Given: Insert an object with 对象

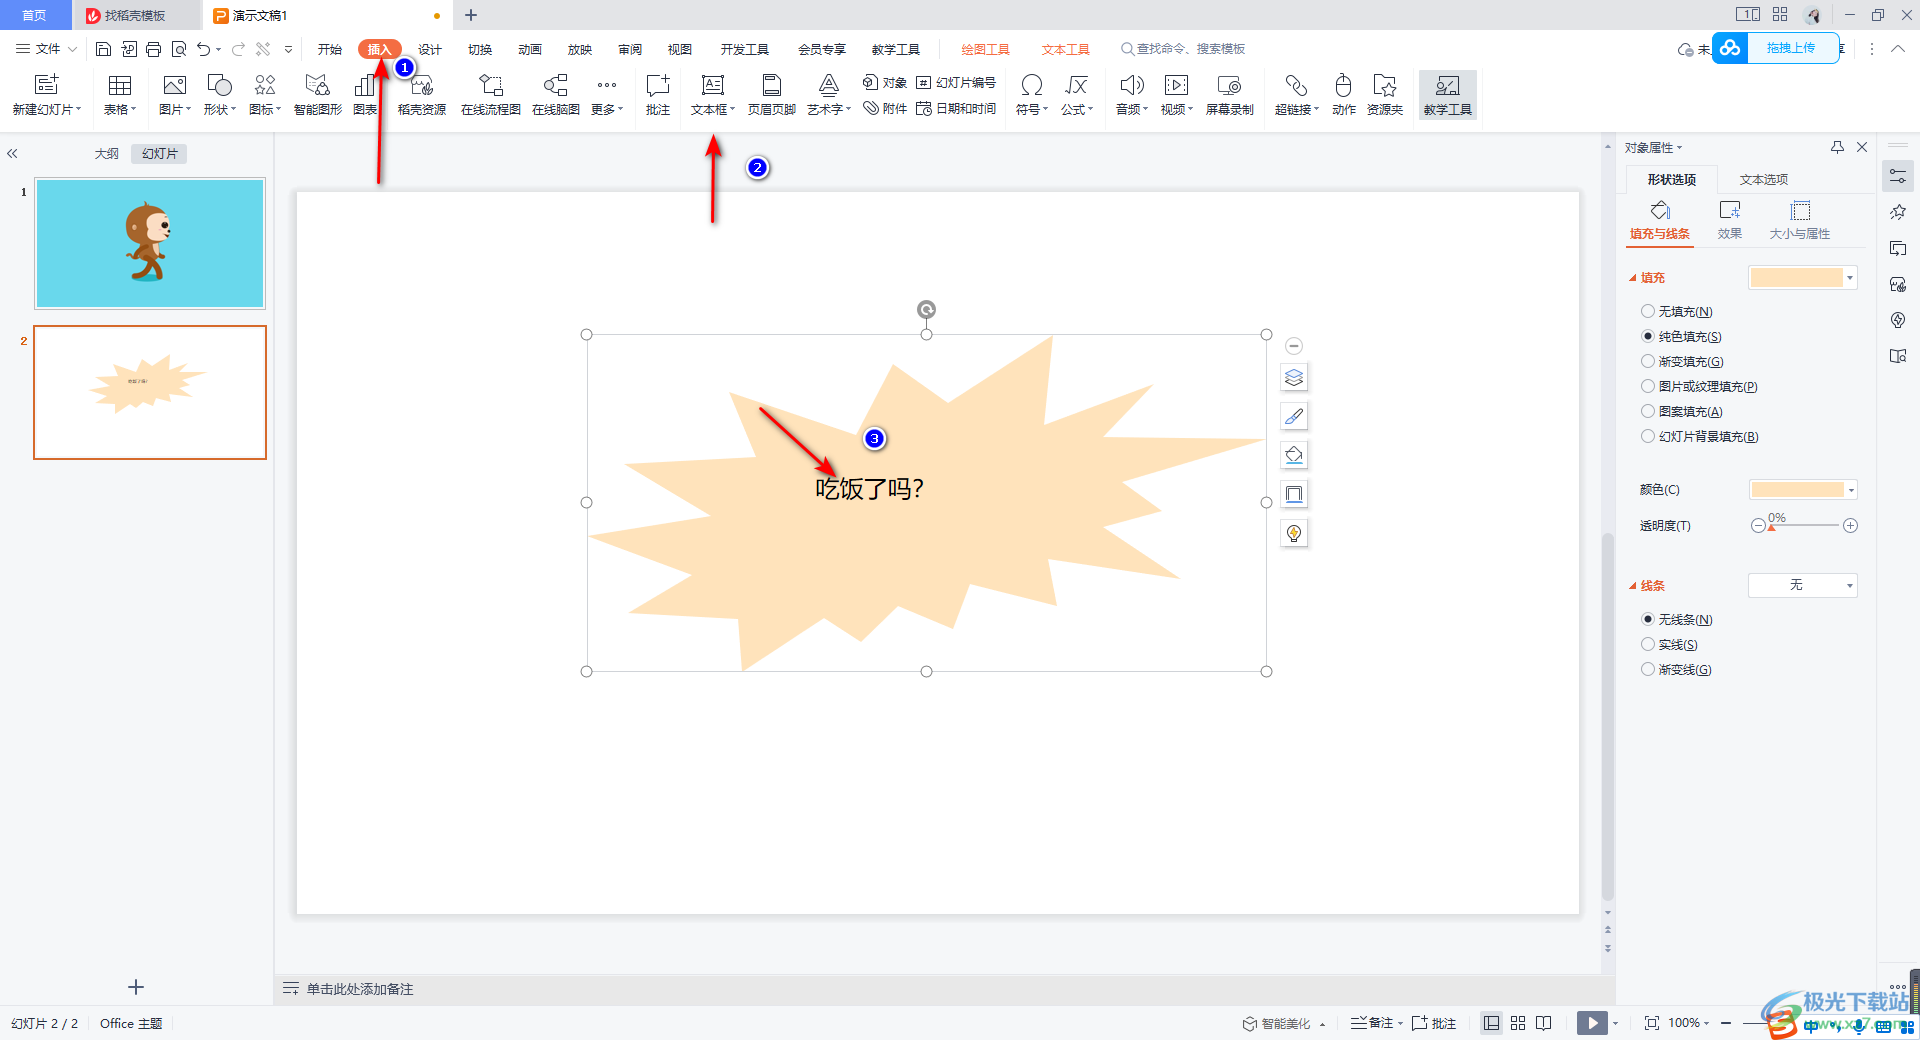Looking at the screenshot, I should (885, 83).
